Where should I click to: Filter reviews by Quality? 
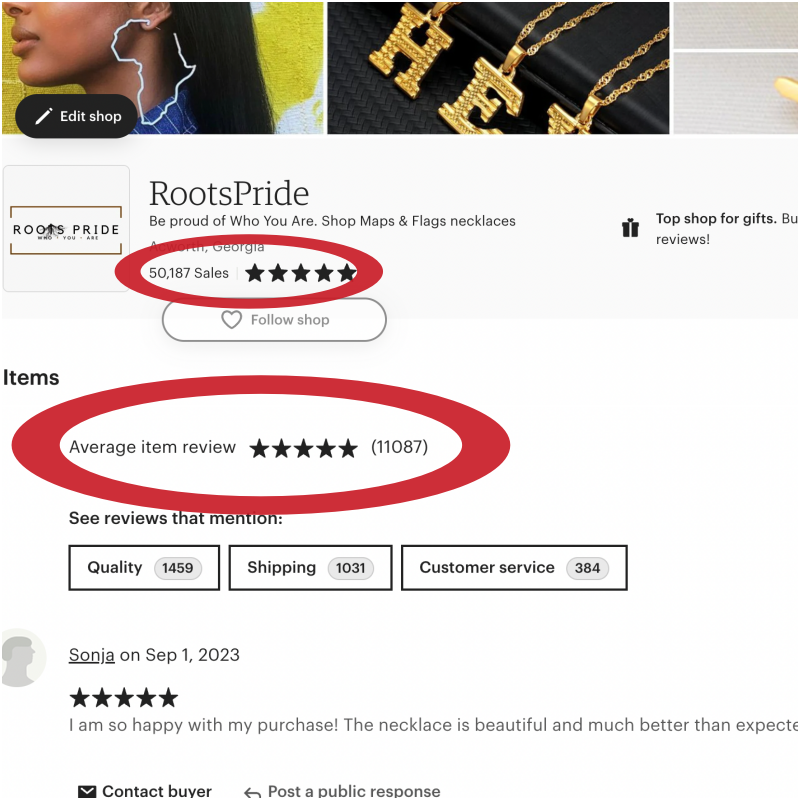pyautogui.click(x=144, y=568)
